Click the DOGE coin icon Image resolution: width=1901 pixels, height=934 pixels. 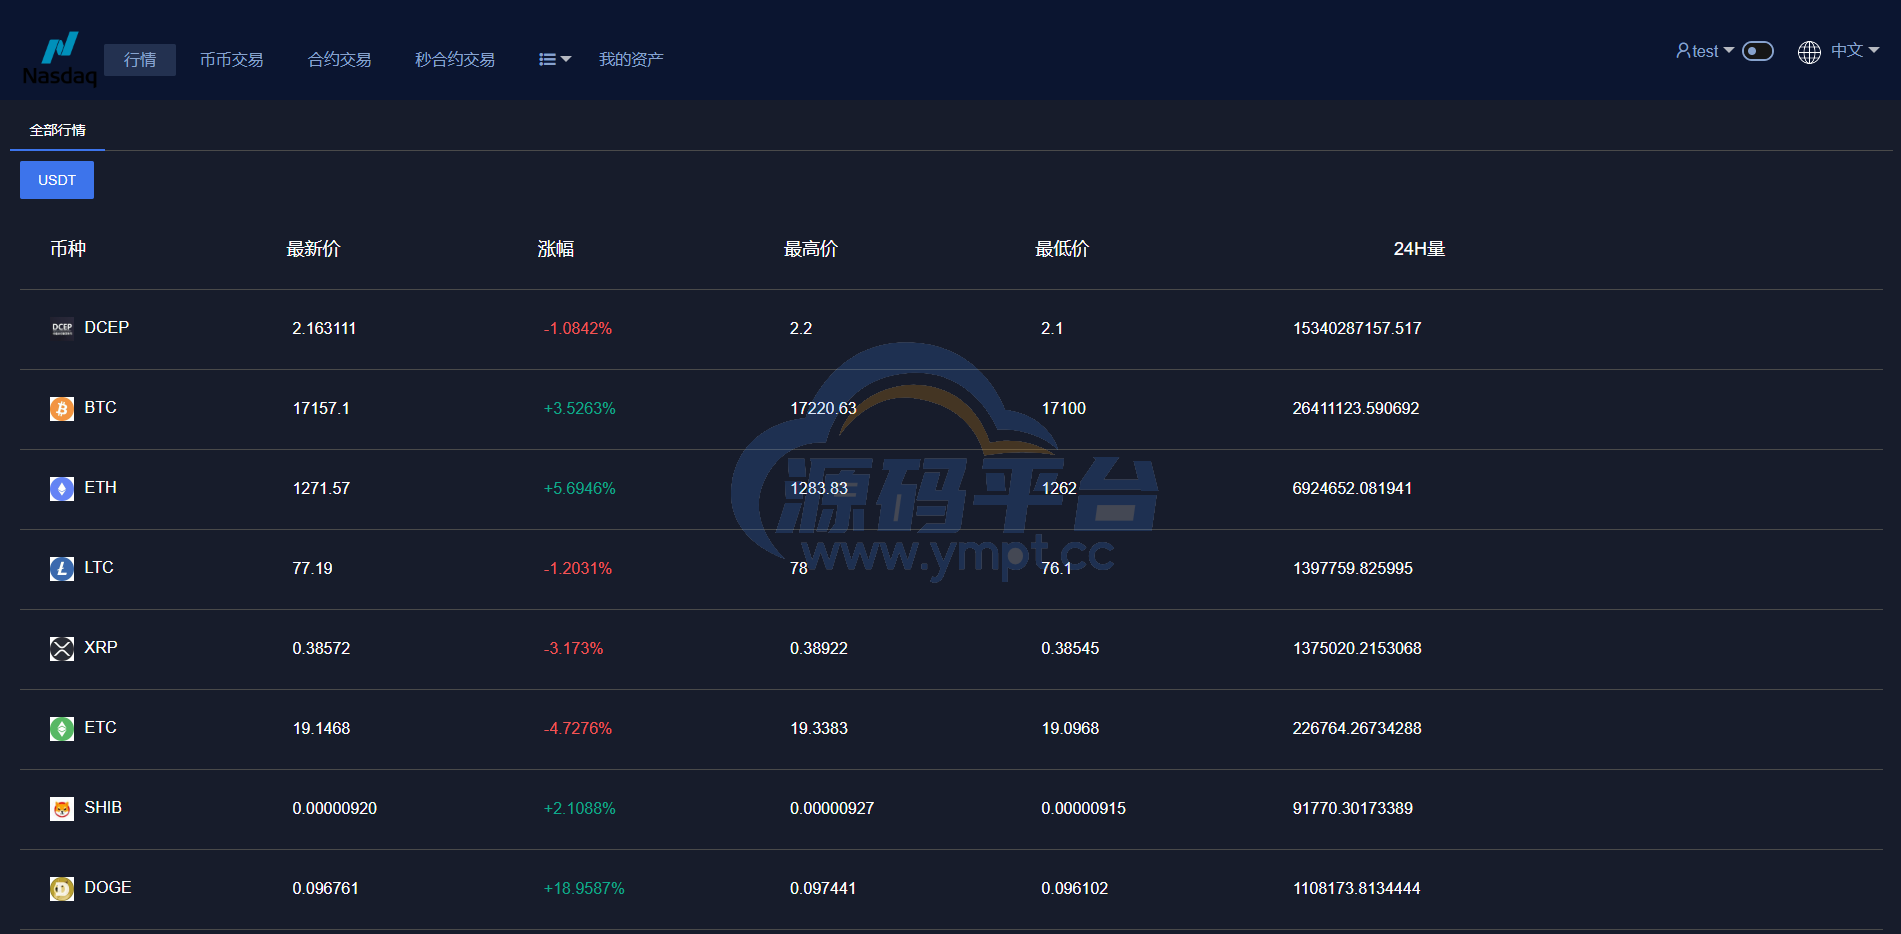pos(62,889)
